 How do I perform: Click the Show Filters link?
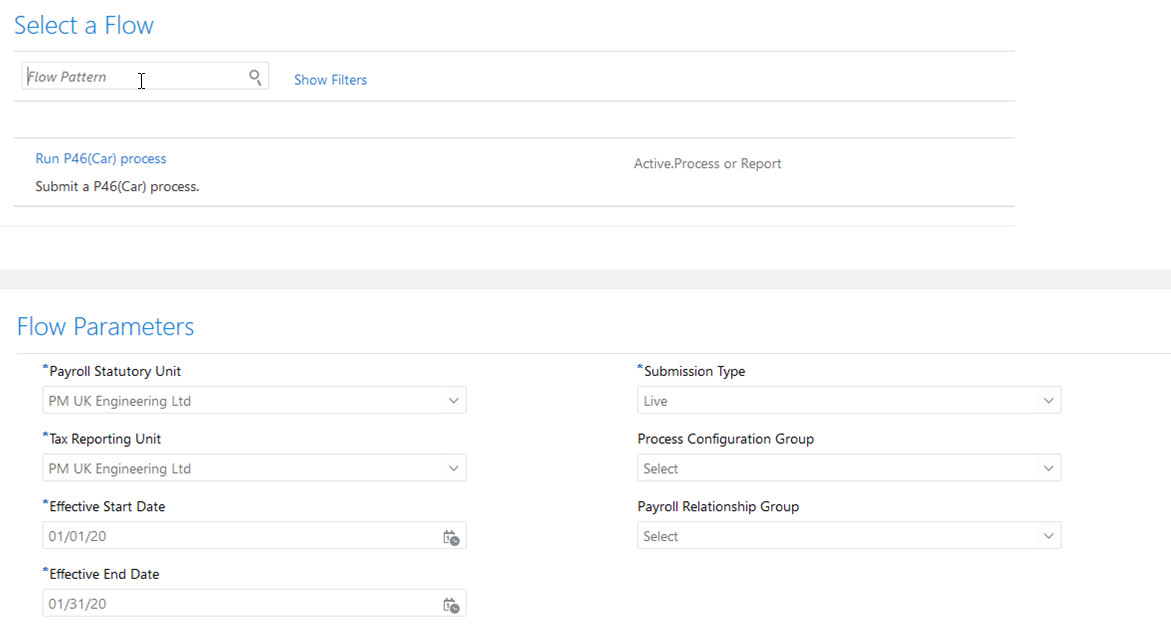coord(330,80)
